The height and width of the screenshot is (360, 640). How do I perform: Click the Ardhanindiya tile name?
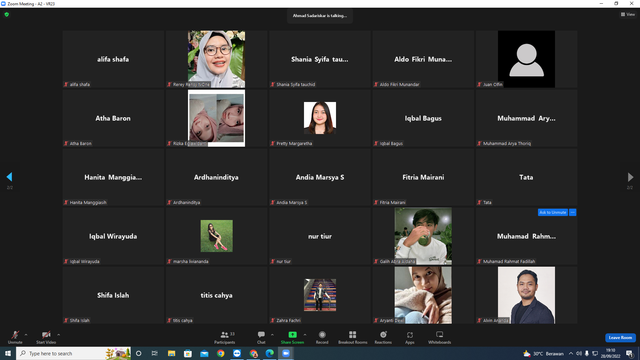[216, 177]
